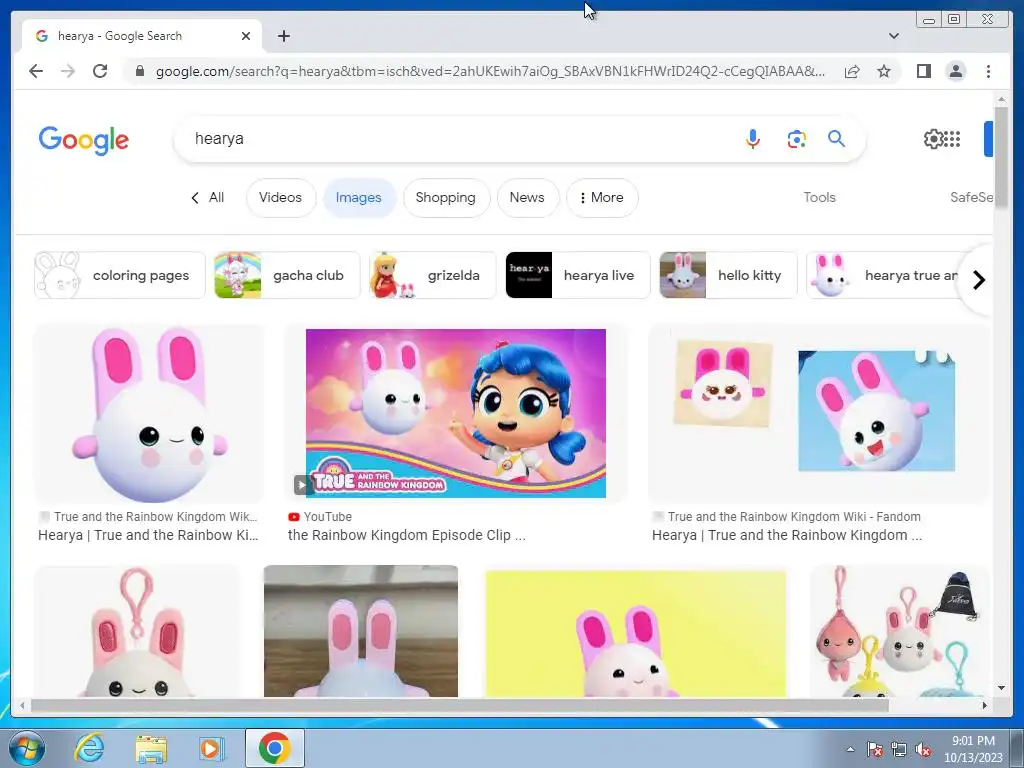Toggle the Chrome side panel icon

click(x=923, y=71)
